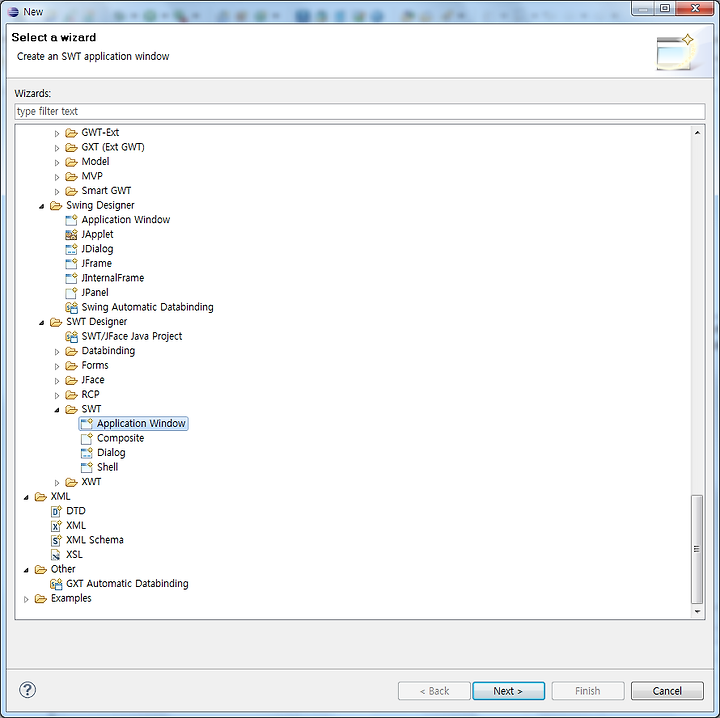Click the SWT/JFace Java Project icon
Viewport: 720px width, 718px height.
tap(71, 337)
